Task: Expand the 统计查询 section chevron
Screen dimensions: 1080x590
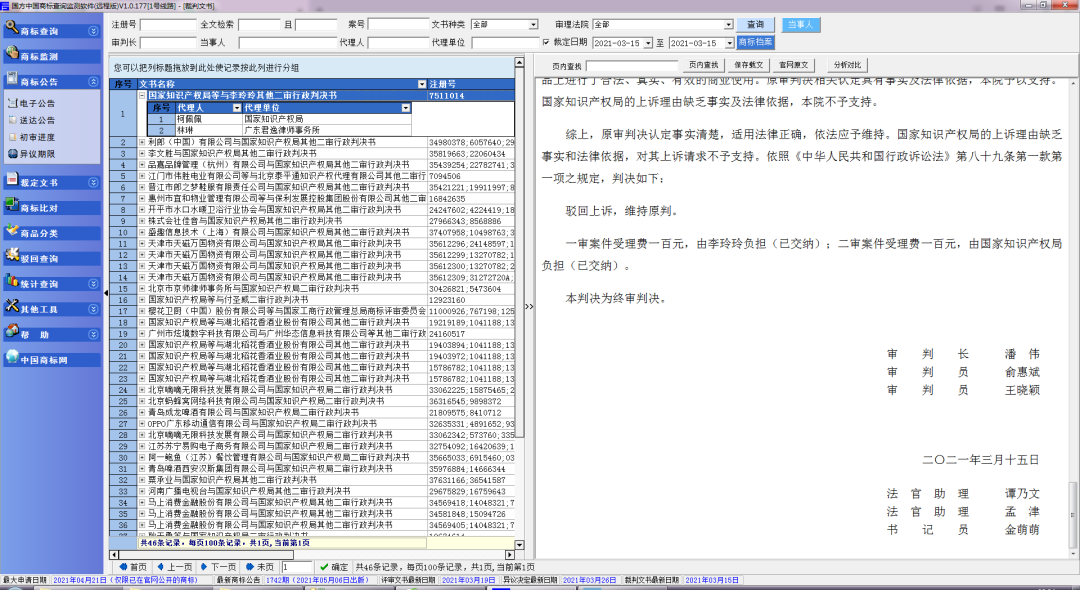Action: click(x=93, y=284)
